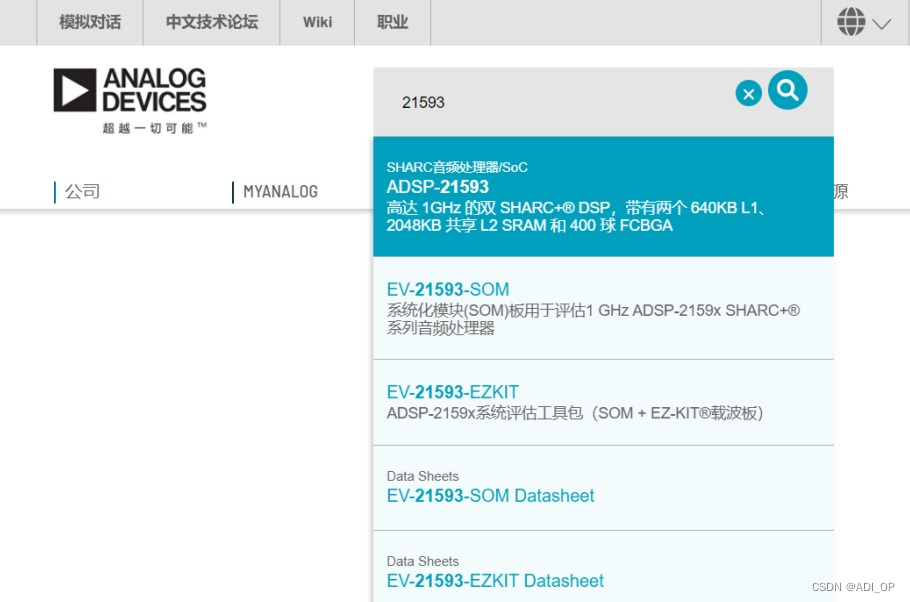Click the magnifier search button

point(787,90)
